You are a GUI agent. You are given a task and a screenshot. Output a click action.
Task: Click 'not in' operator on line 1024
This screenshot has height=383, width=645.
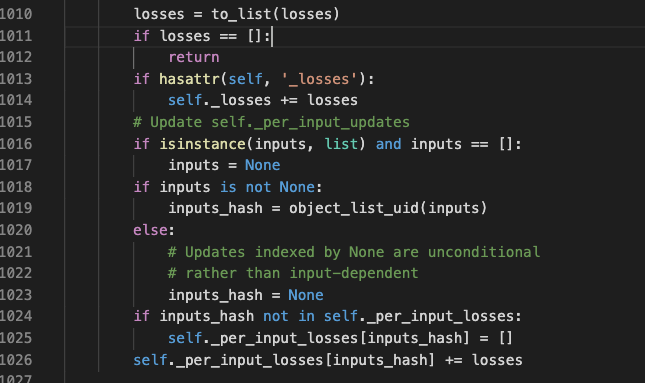click(289, 316)
